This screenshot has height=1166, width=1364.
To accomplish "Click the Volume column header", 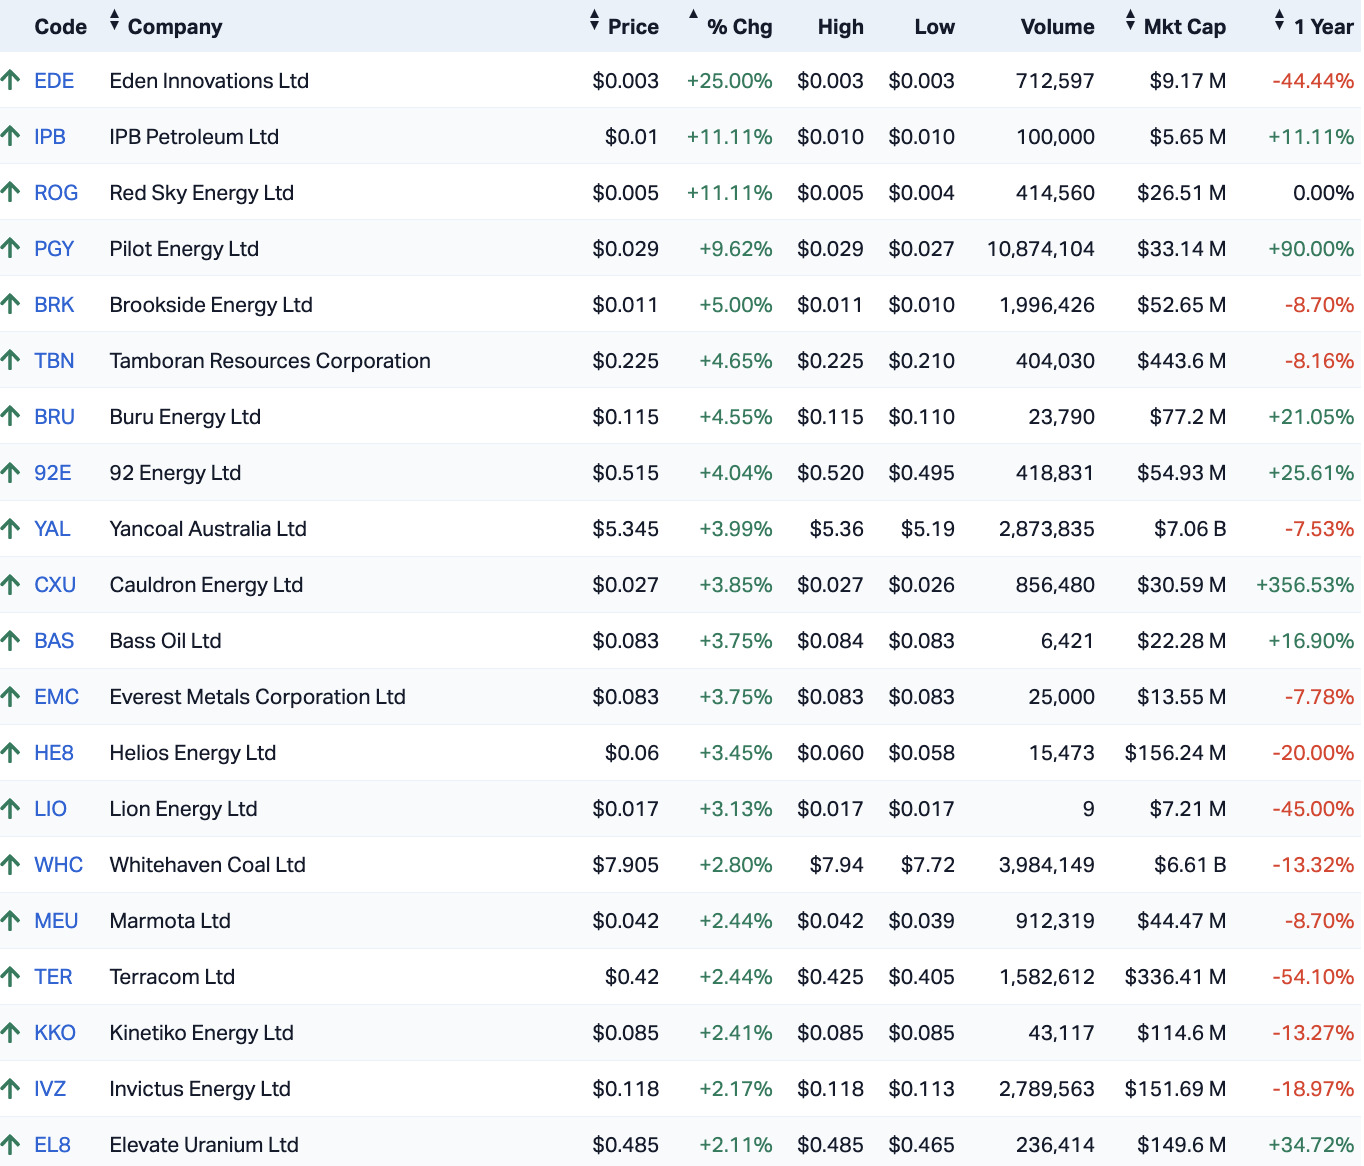I will 1057,27.
